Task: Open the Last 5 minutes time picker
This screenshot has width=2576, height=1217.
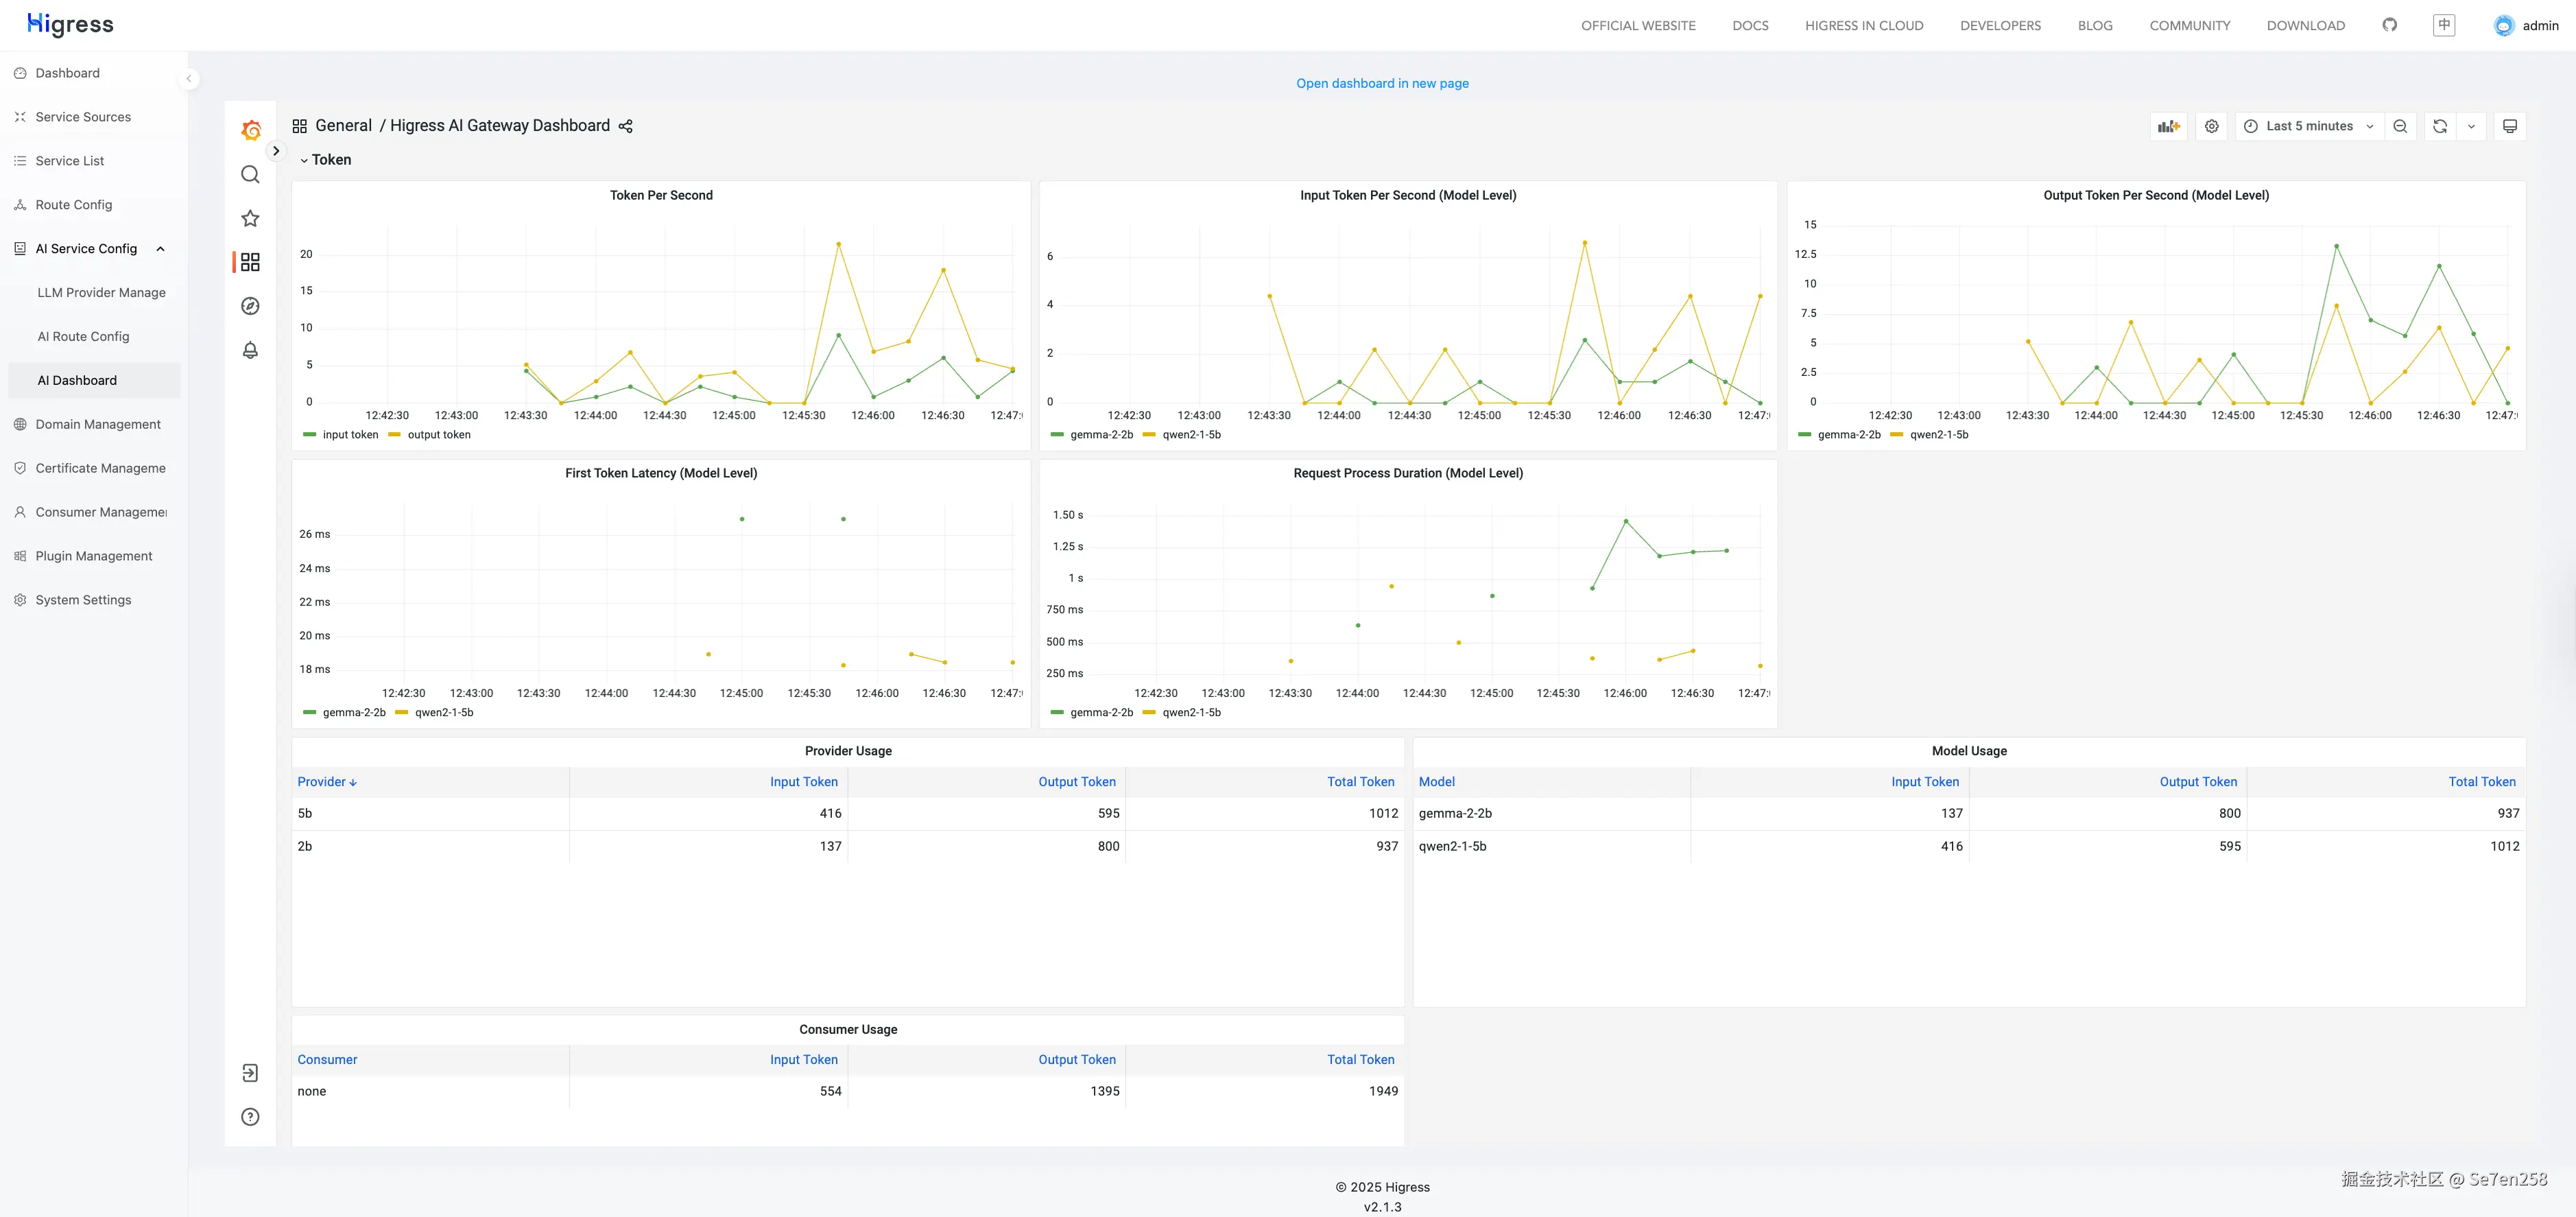Action: (x=2308, y=126)
